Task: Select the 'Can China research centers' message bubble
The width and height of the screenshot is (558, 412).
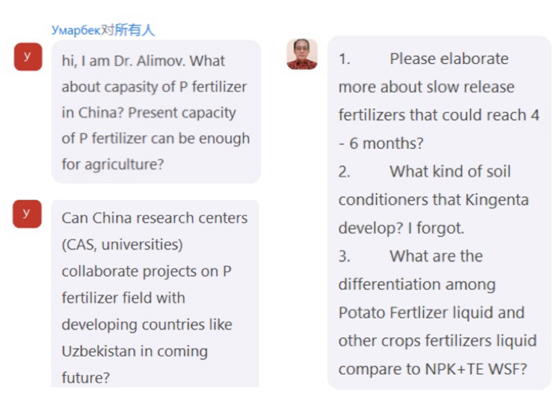Action: pos(155,294)
